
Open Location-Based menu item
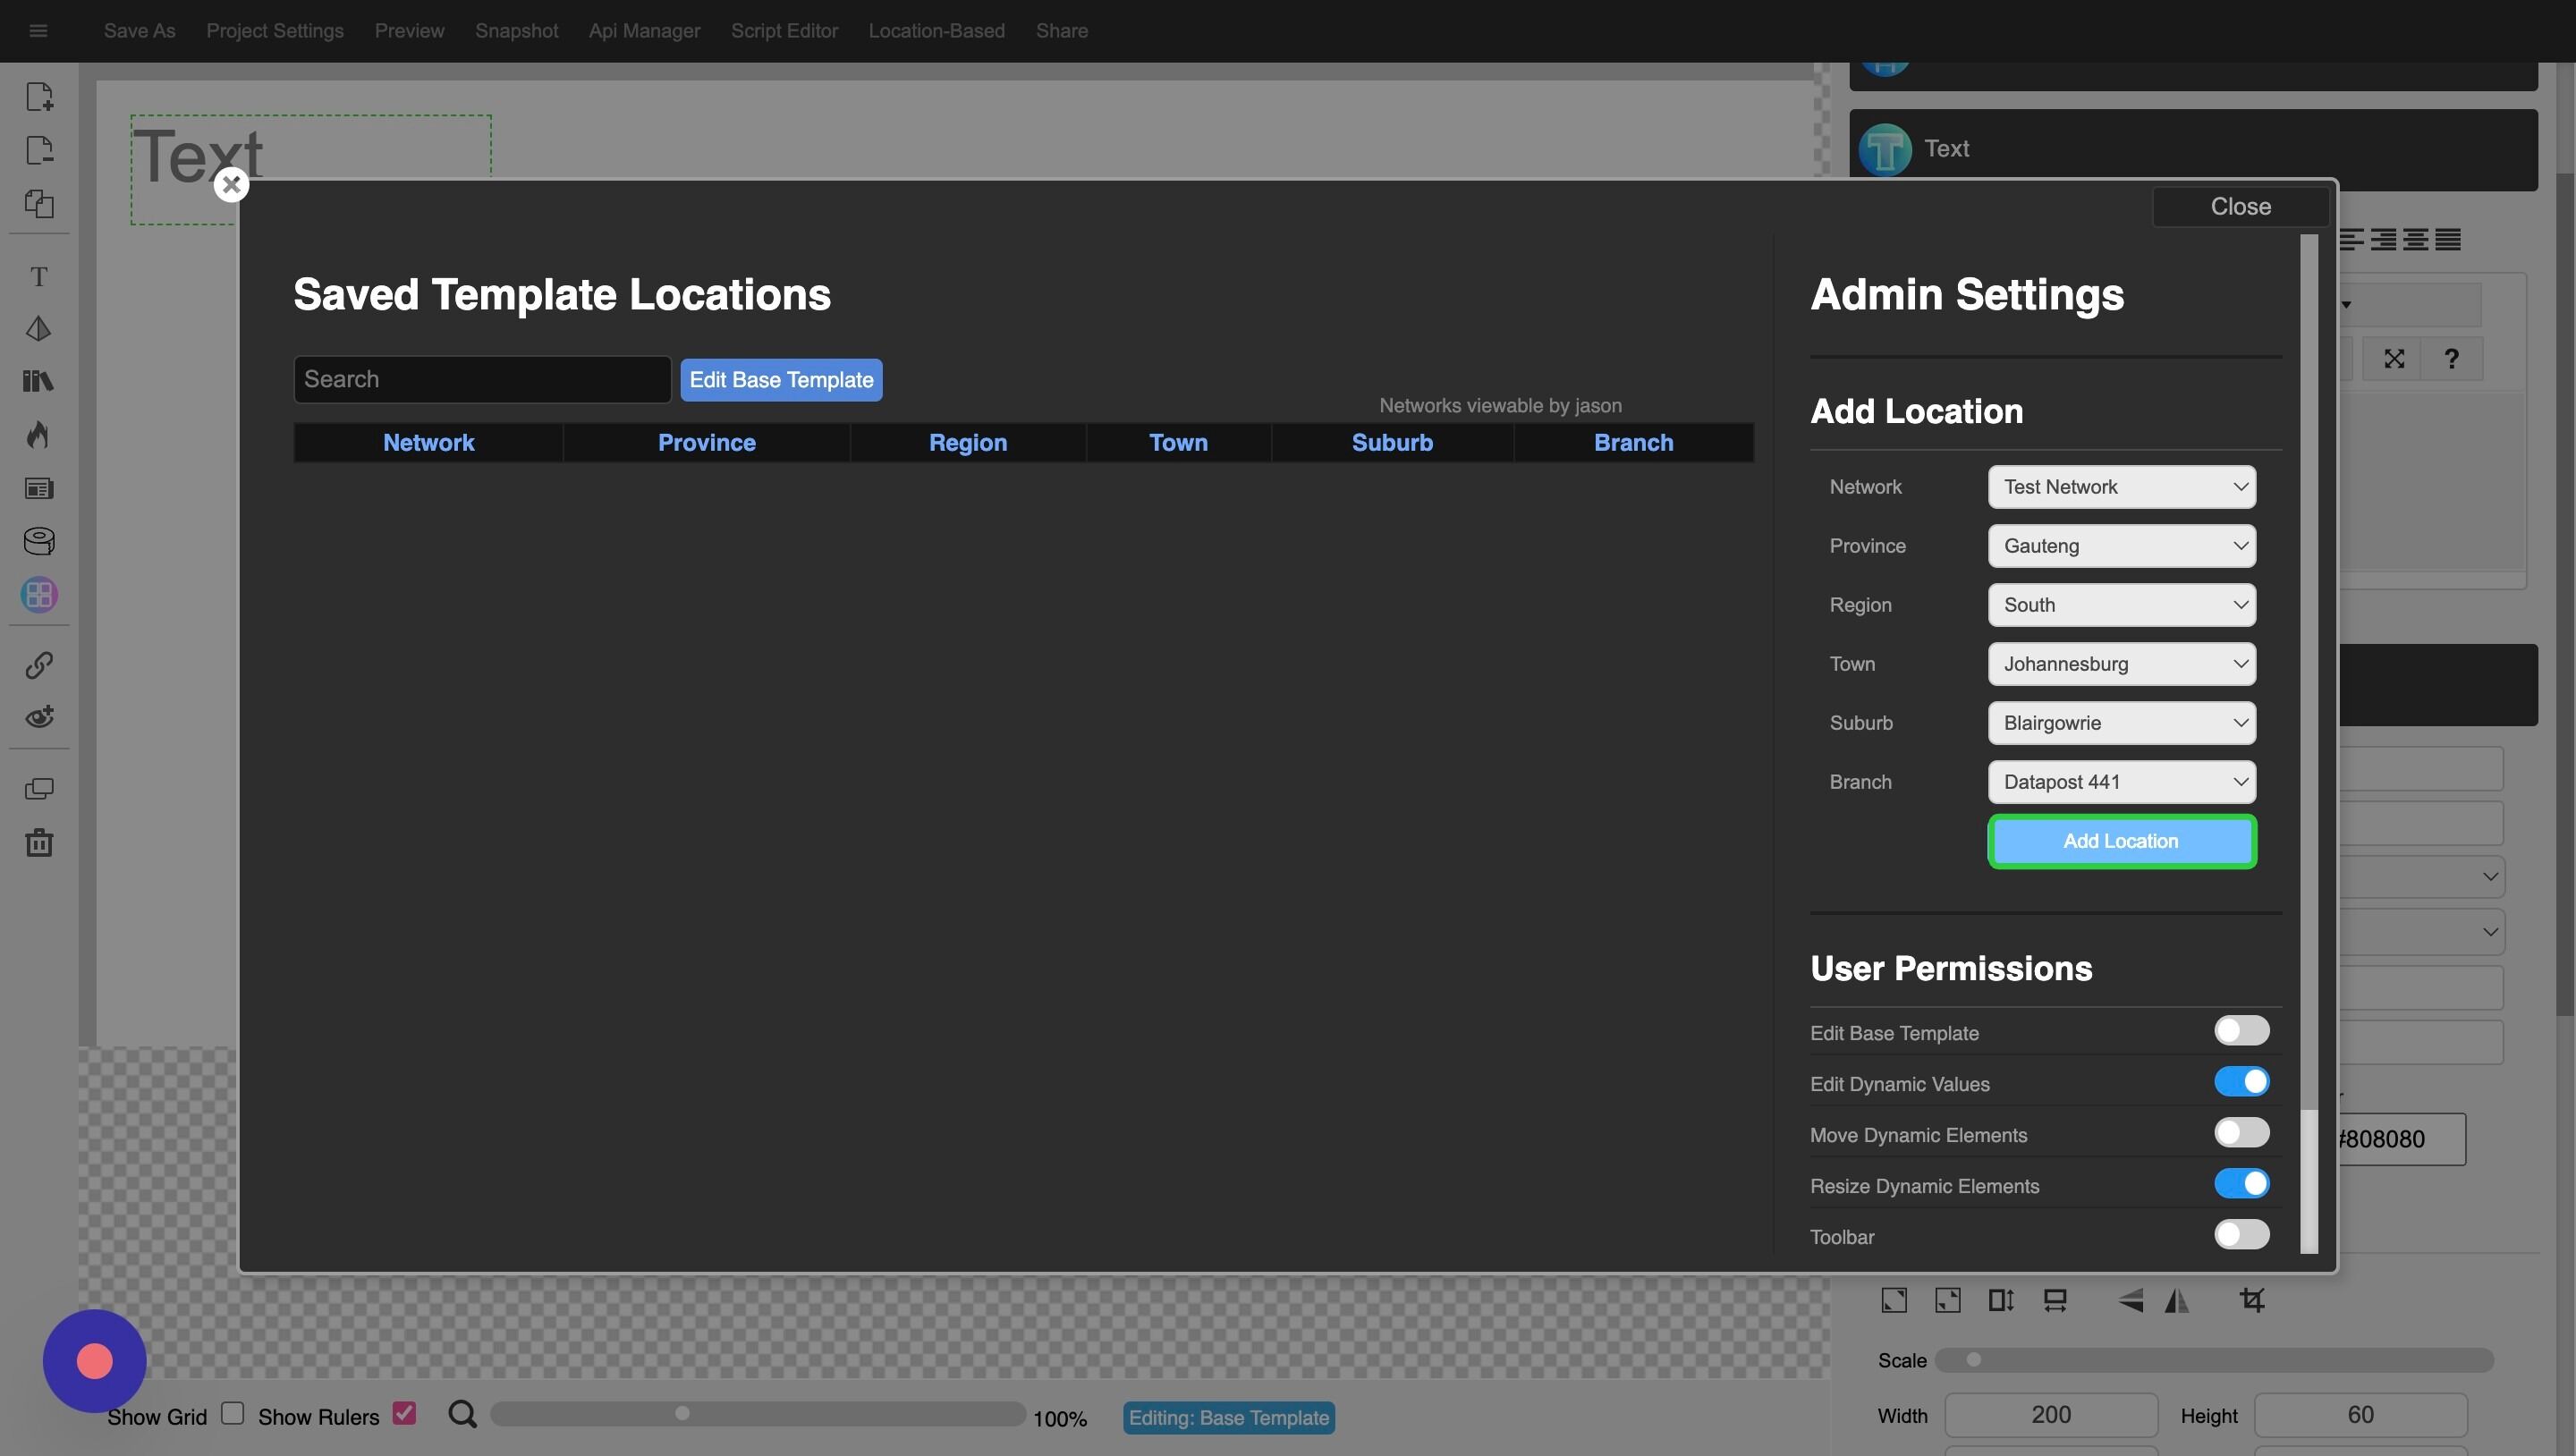pos(936,31)
